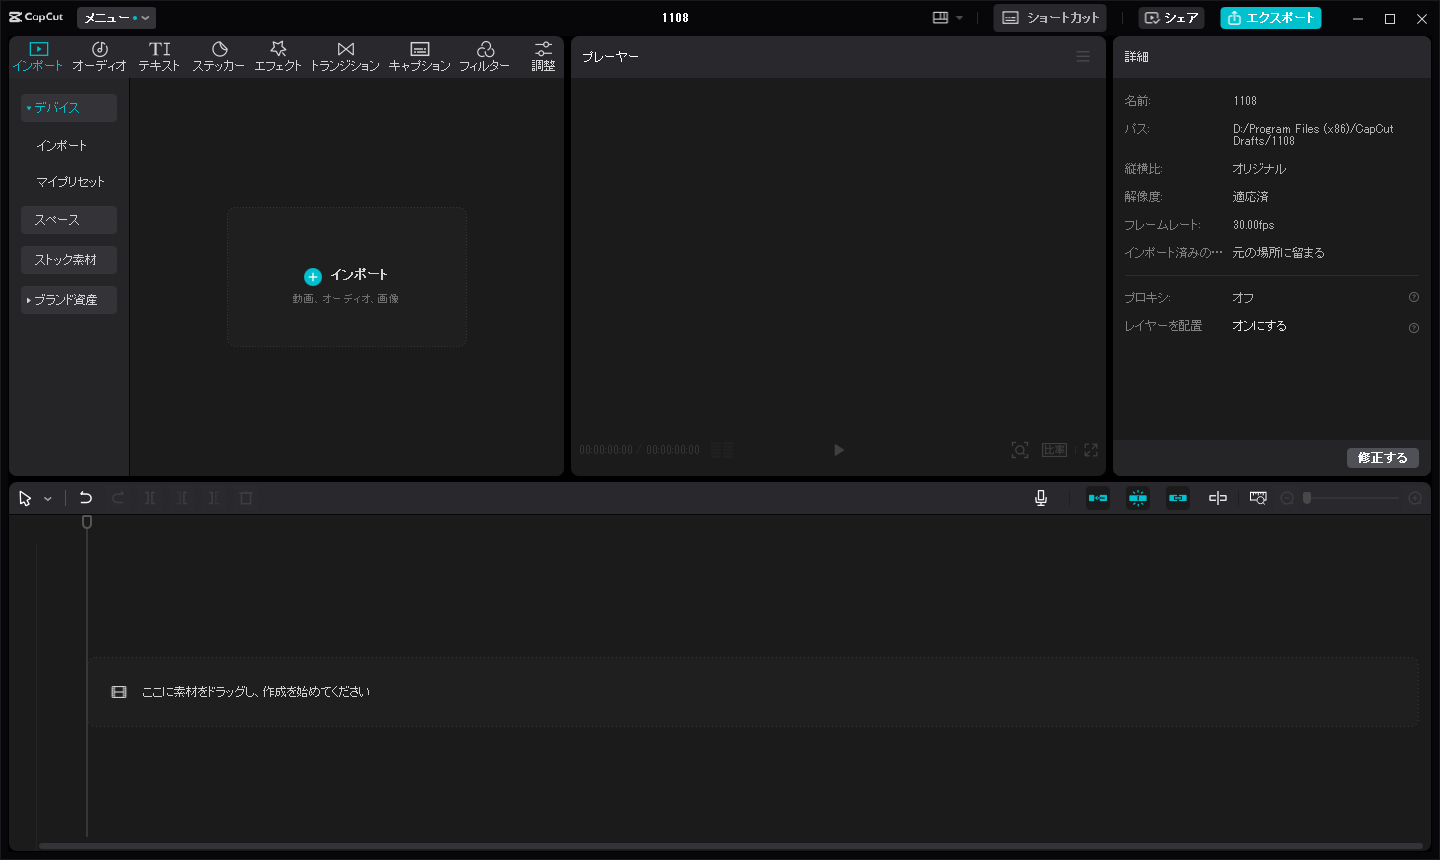Open the Filter (フィルター) tab
1440x860 pixels.
[x=485, y=56]
